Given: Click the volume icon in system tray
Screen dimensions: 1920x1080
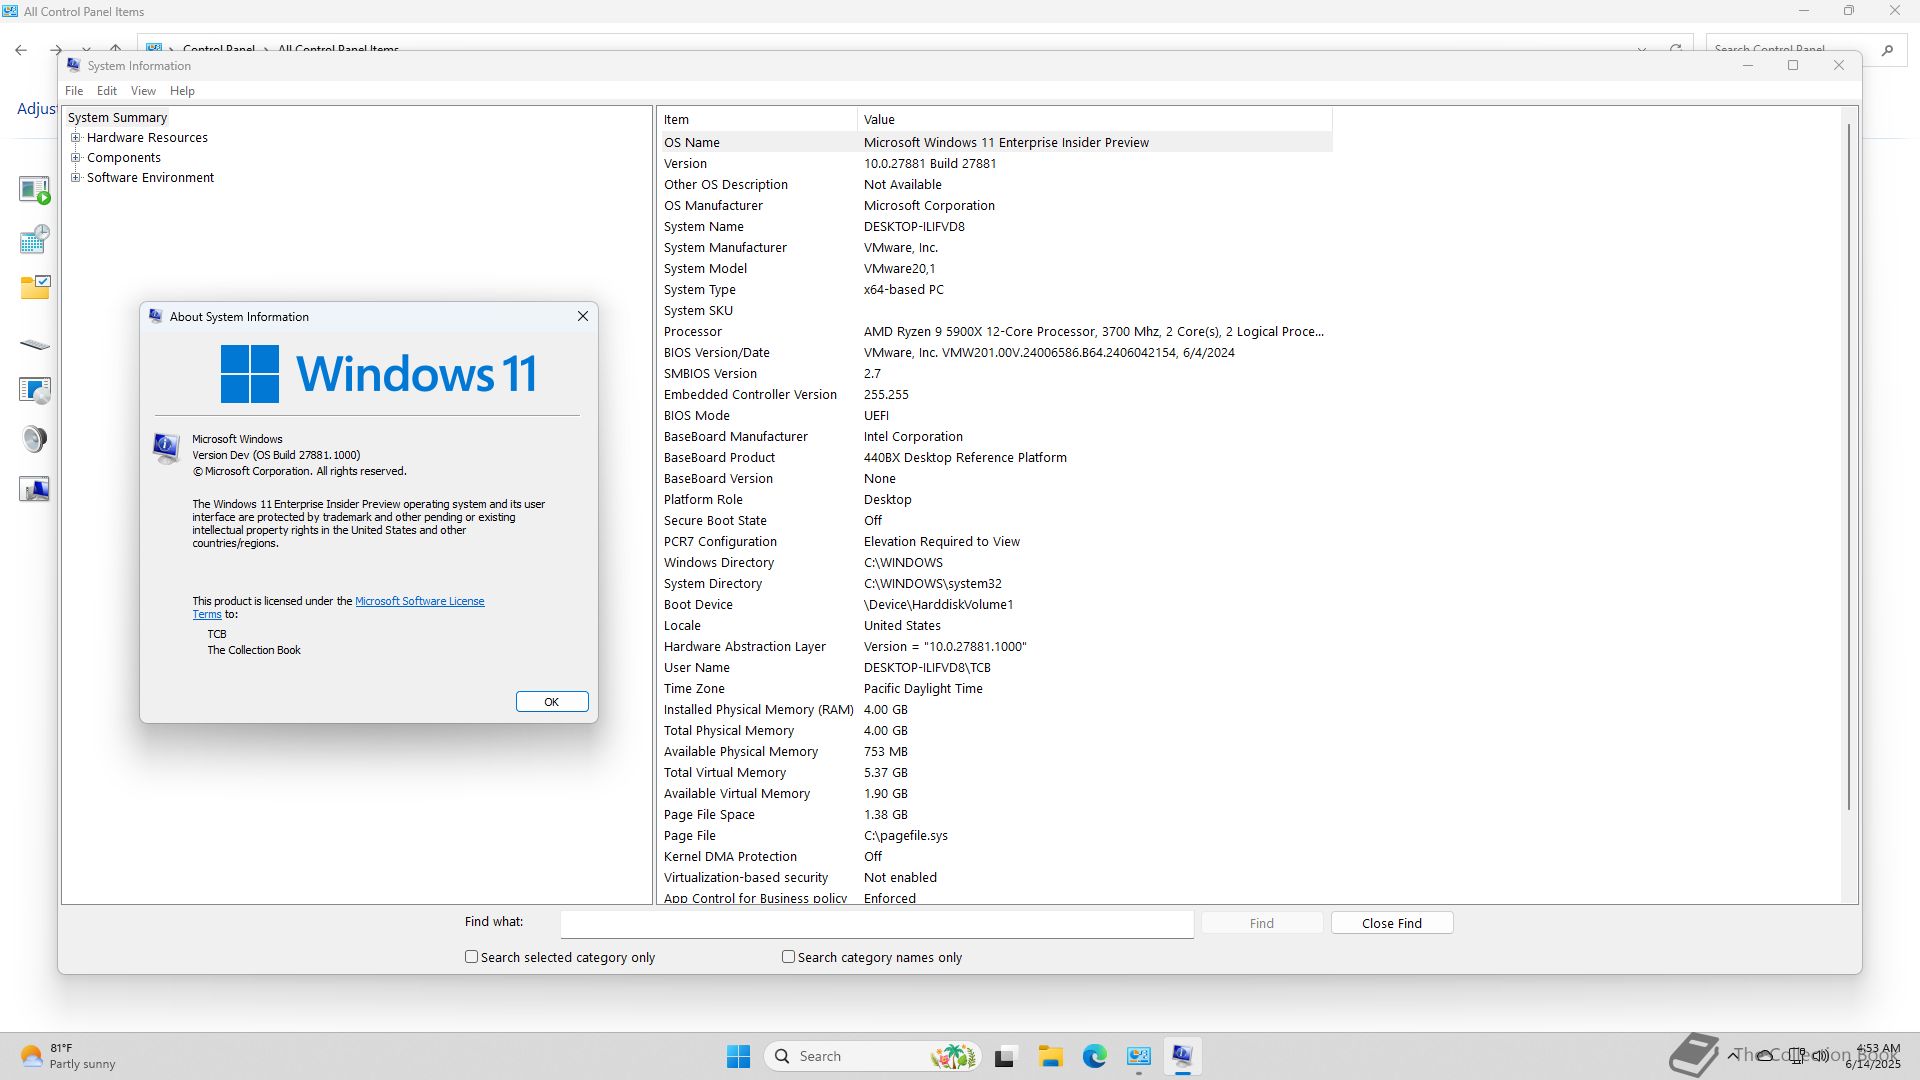Looking at the screenshot, I should click(x=1821, y=1055).
